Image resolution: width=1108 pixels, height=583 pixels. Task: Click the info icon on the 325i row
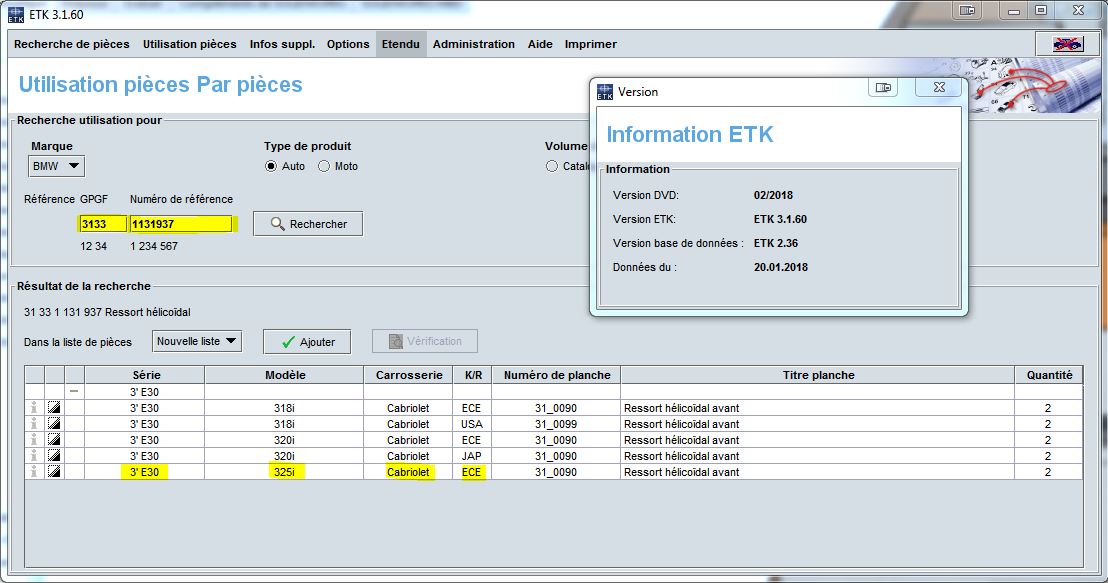pos(34,472)
